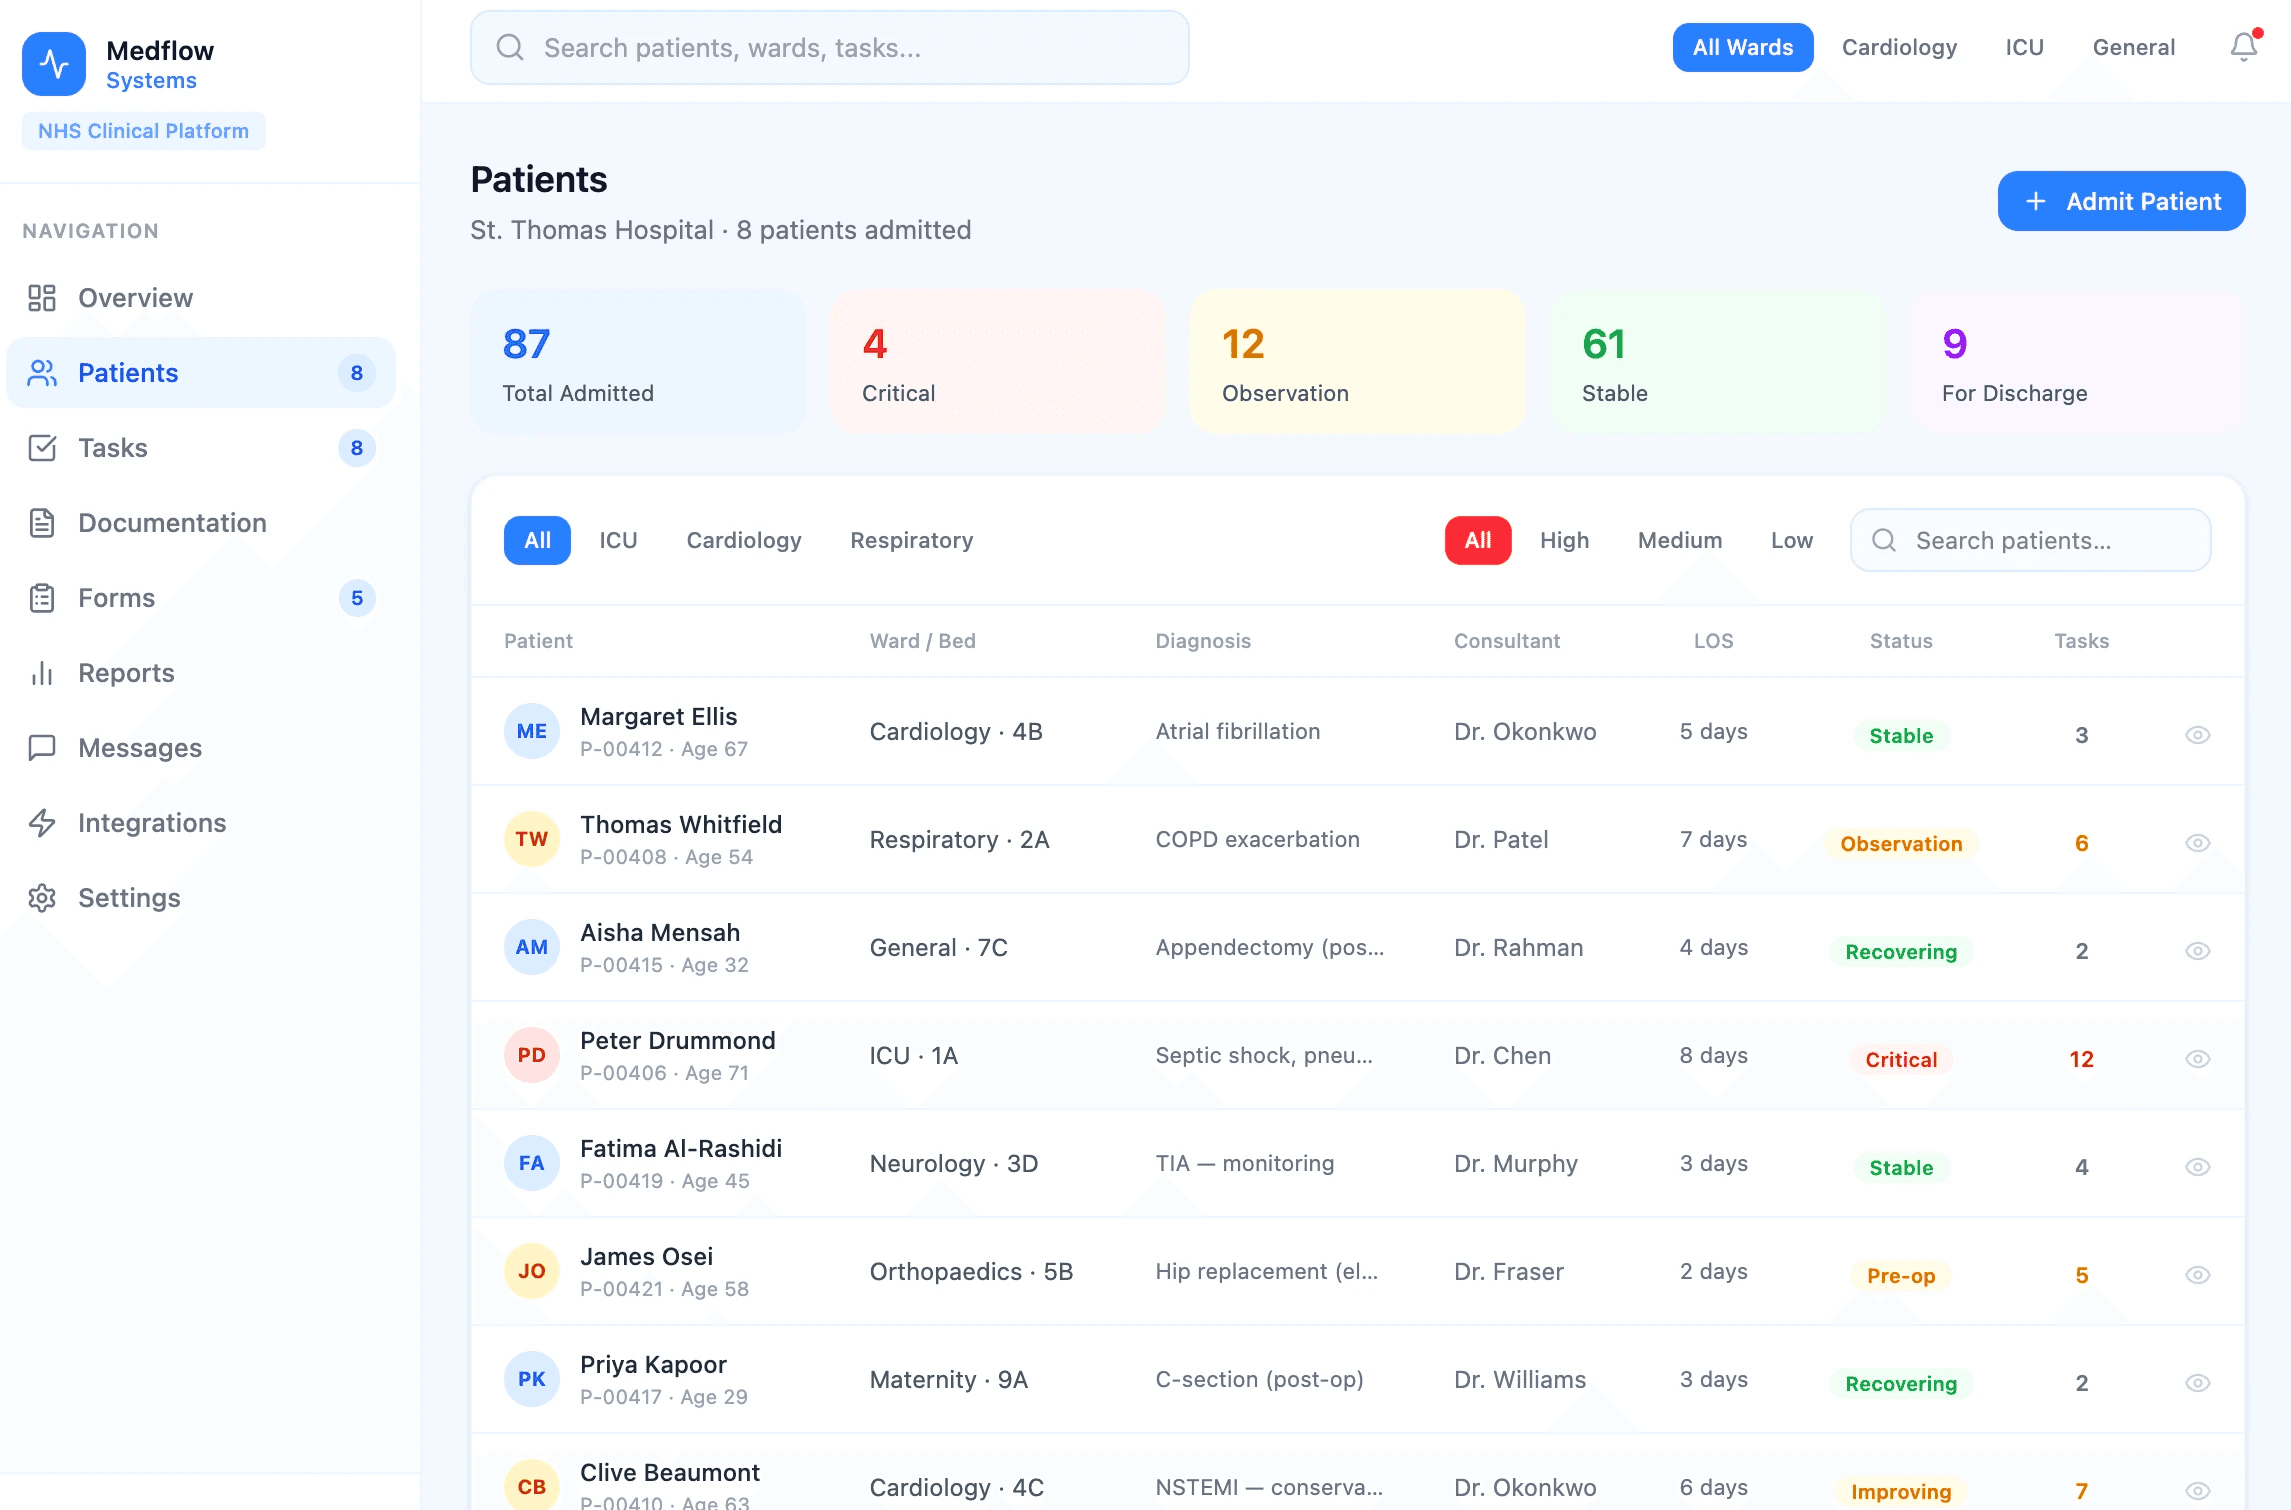The image size is (2291, 1510).
Task: Click James Osei JO avatar
Action: 532,1271
